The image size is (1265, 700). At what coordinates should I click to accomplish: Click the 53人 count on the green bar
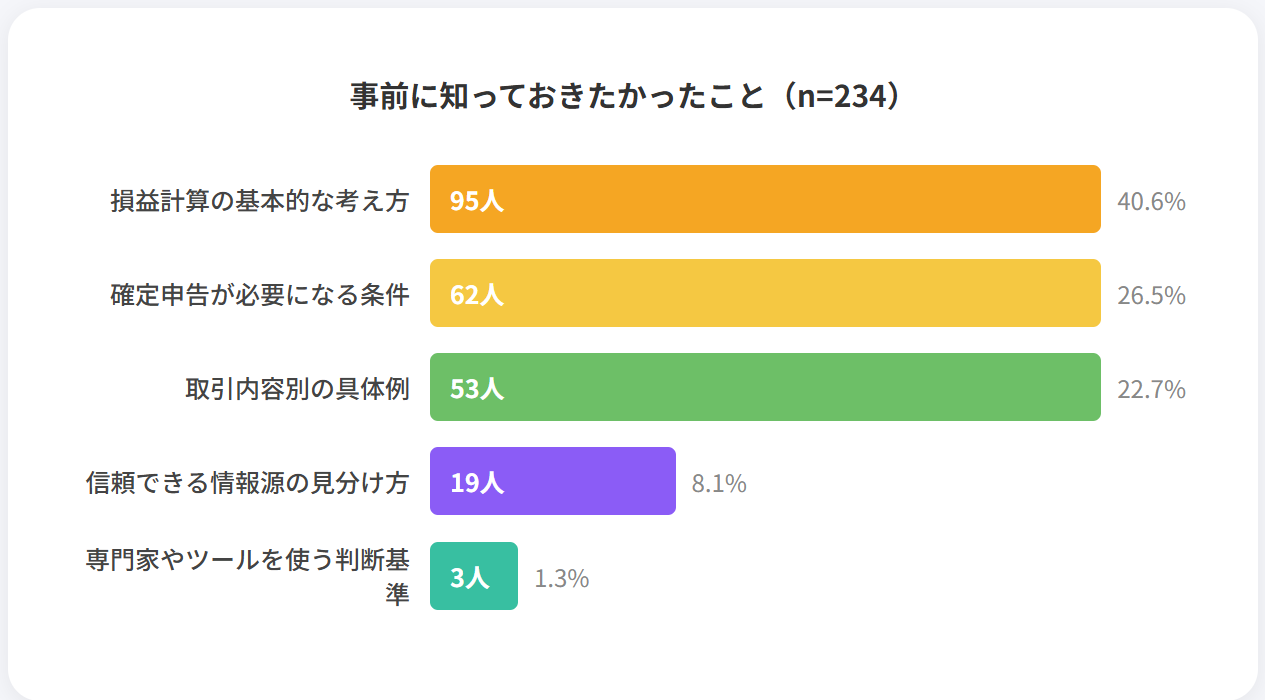tap(476, 388)
